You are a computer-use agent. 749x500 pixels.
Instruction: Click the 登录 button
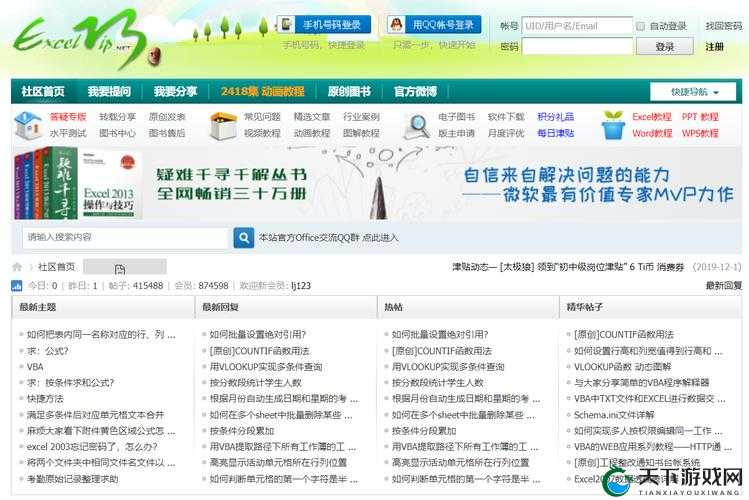(664, 46)
